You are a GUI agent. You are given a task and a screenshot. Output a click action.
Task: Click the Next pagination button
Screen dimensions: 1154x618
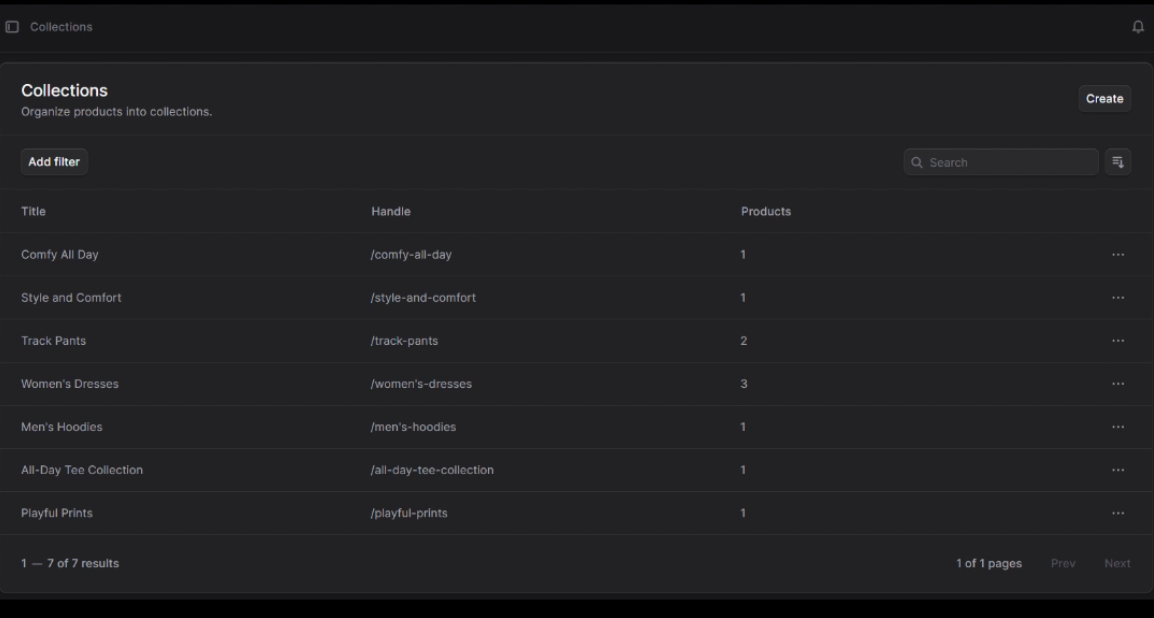1118,563
